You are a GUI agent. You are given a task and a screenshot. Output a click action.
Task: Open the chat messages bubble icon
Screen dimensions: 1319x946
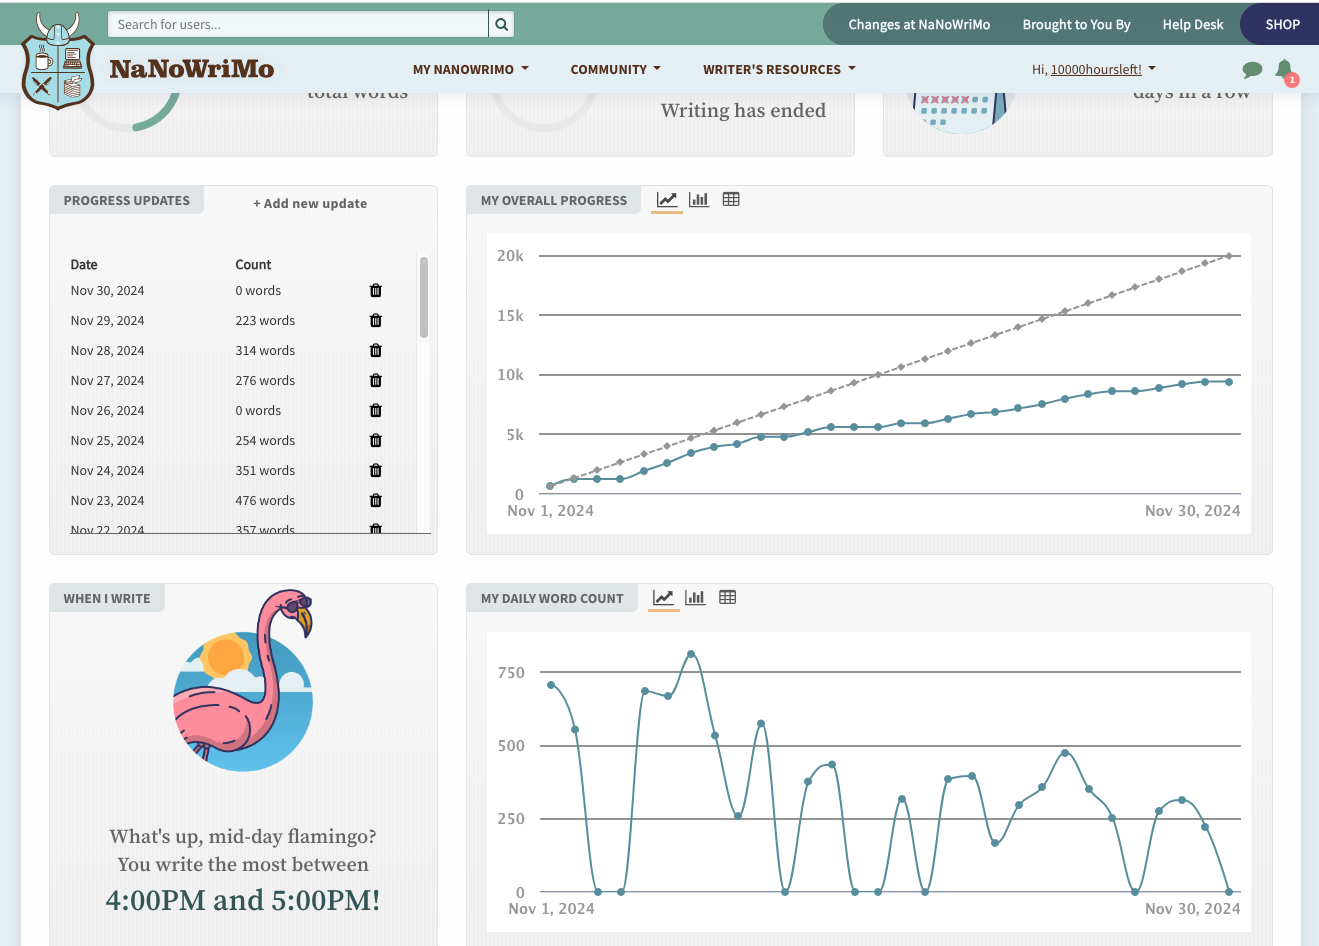point(1252,69)
